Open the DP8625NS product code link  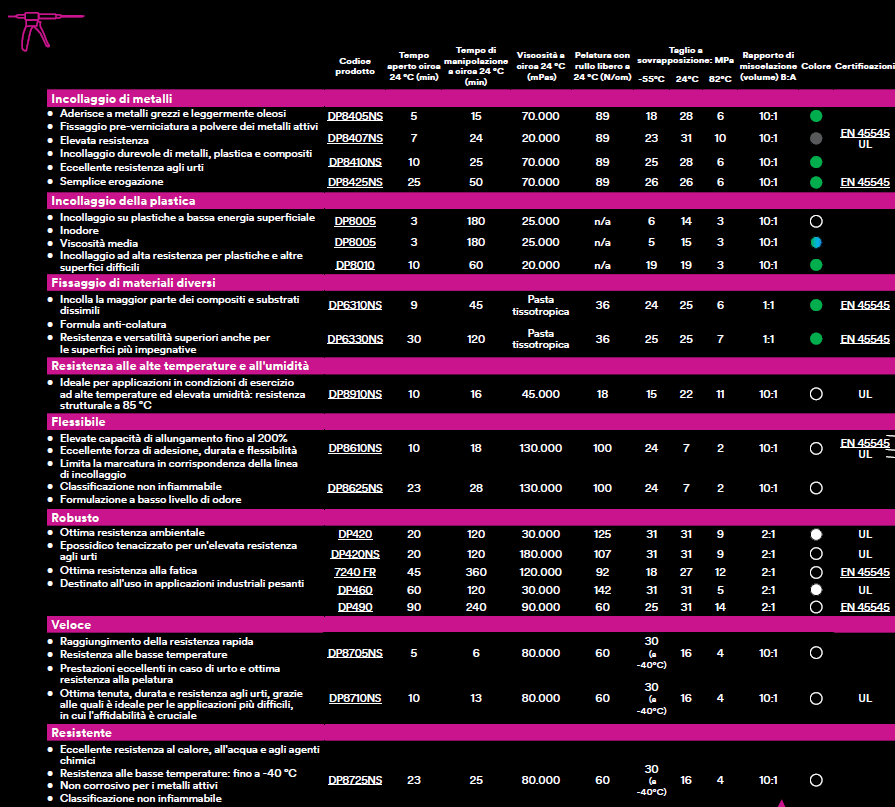coord(355,488)
